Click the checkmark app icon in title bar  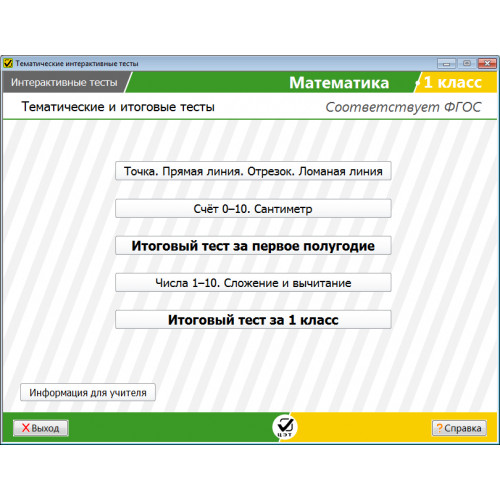click(x=8, y=63)
